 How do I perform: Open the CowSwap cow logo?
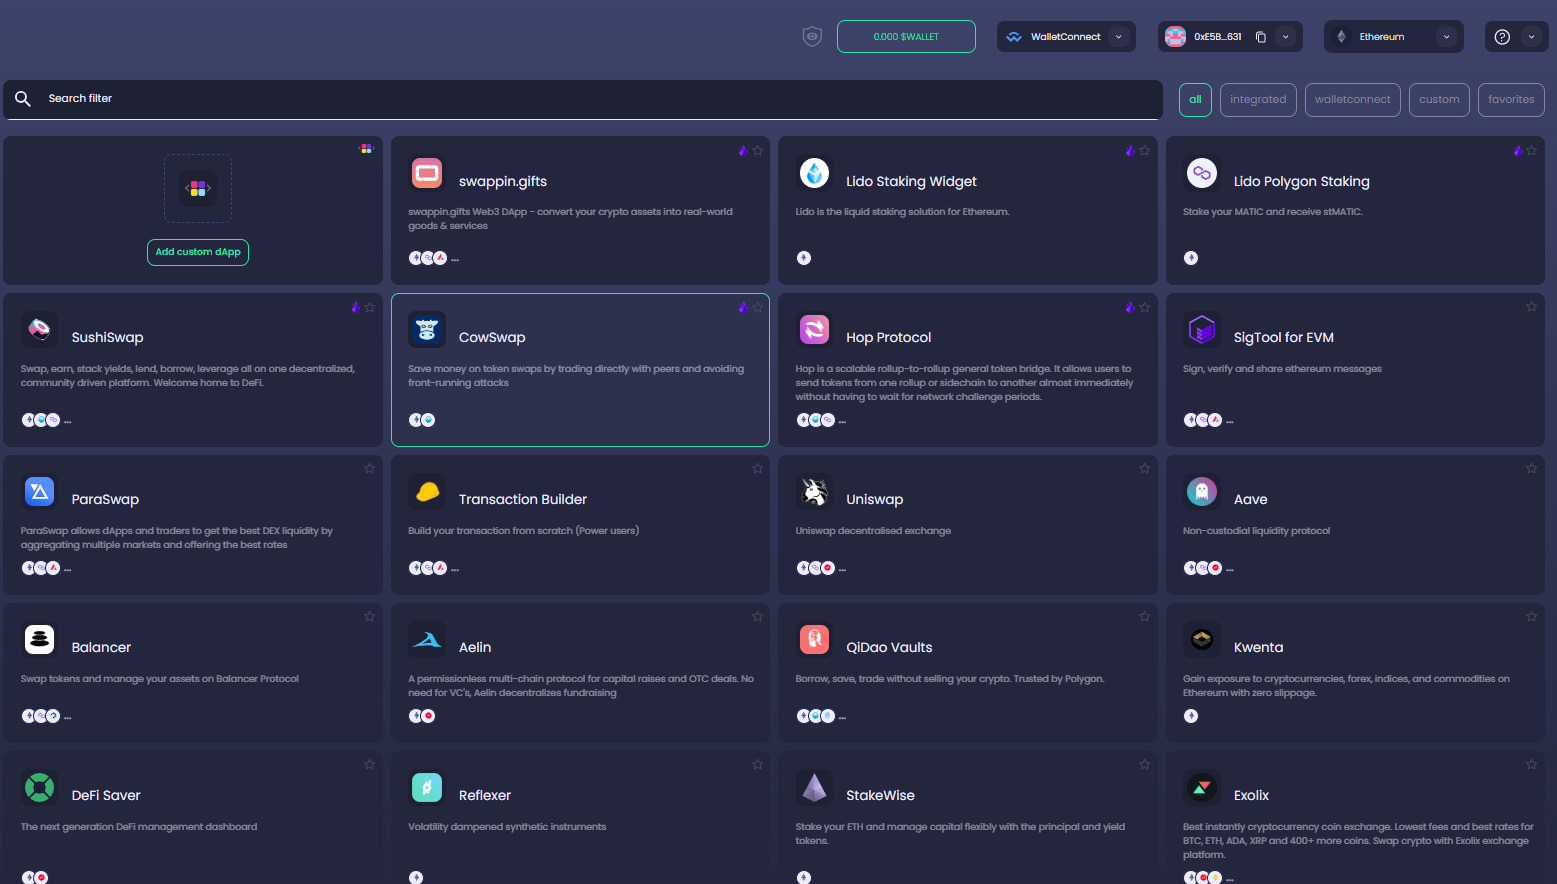[427, 329]
